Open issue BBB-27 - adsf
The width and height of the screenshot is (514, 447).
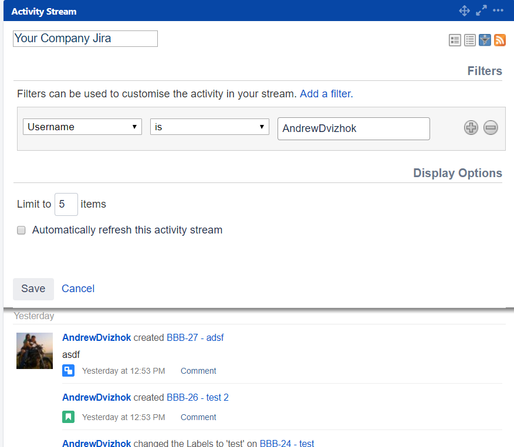click(x=195, y=338)
